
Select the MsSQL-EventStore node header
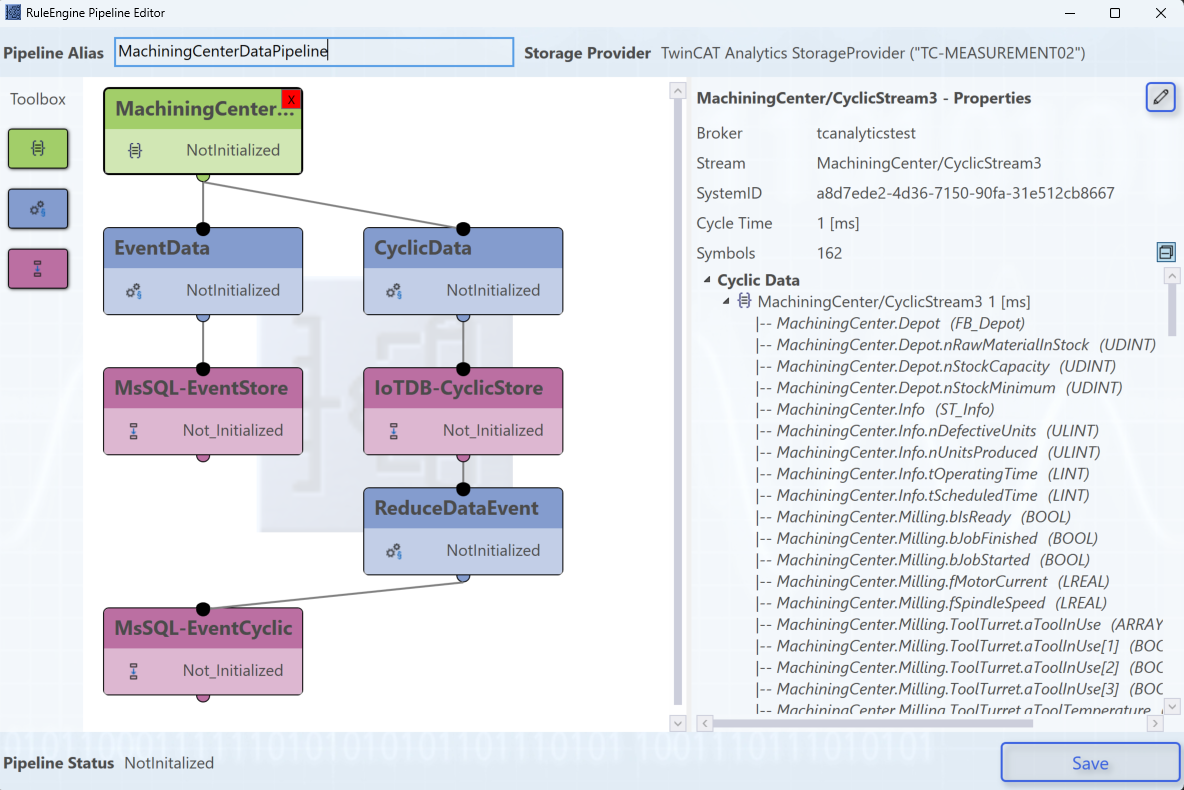coord(203,389)
